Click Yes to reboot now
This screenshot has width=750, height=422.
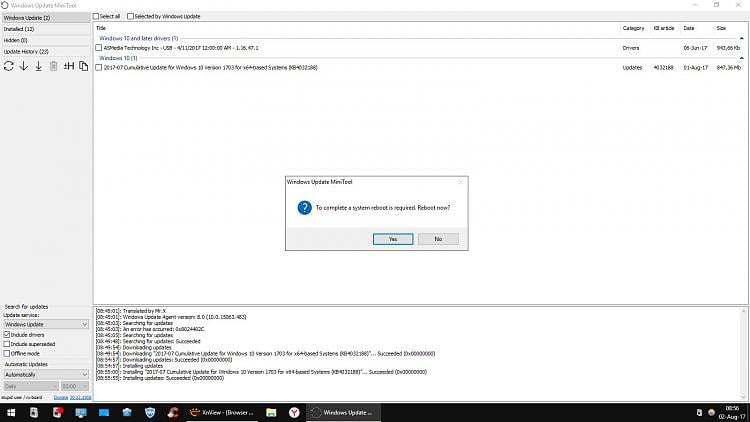[x=393, y=239]
